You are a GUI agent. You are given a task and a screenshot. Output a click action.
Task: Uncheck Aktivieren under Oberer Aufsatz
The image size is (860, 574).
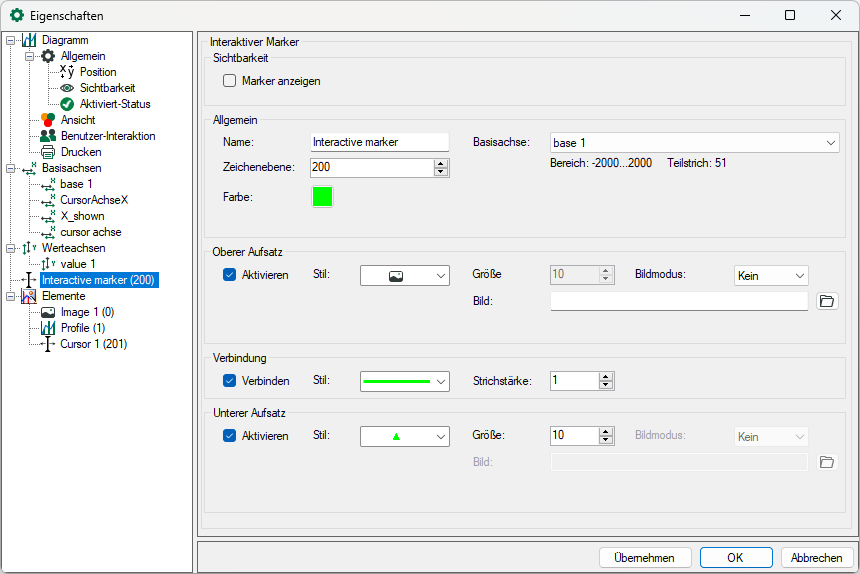(x=230, y=275)
